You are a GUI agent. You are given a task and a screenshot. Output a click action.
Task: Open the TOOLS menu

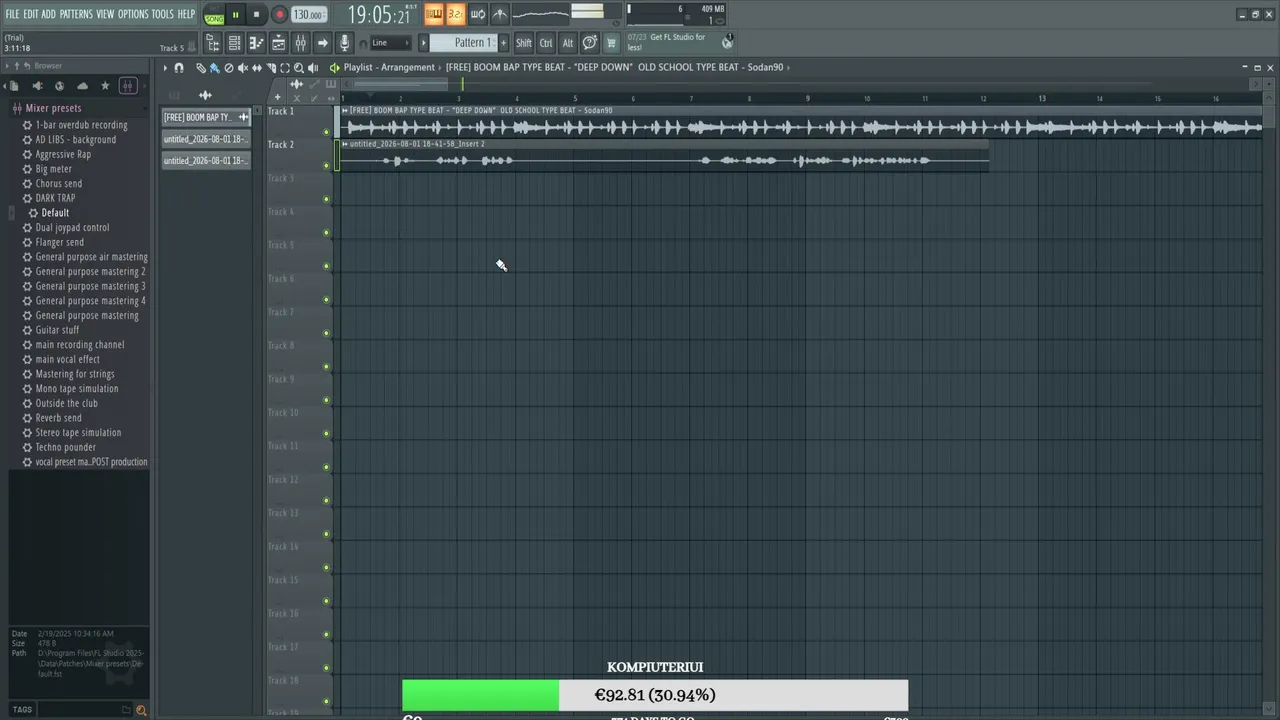tap(162, 14)
